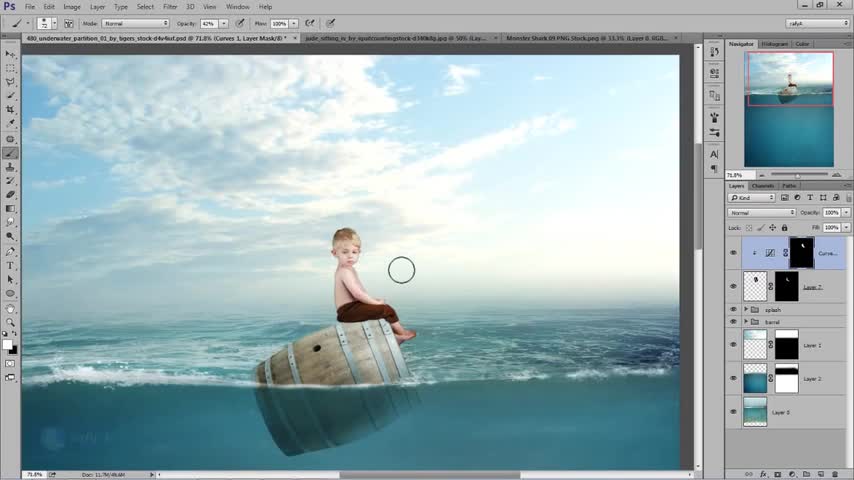Select the Path Selection tool
Screen dimensions: 854x480
(x=10, y=280)
